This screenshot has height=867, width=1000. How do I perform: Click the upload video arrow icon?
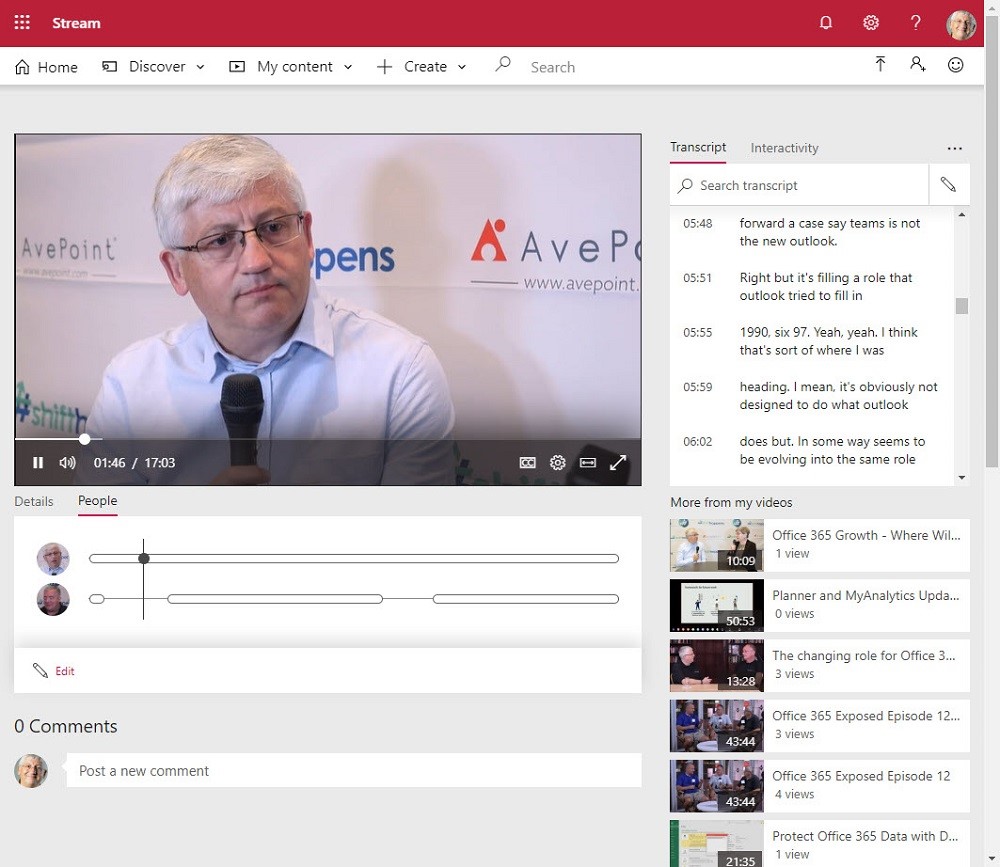point(880,65)
